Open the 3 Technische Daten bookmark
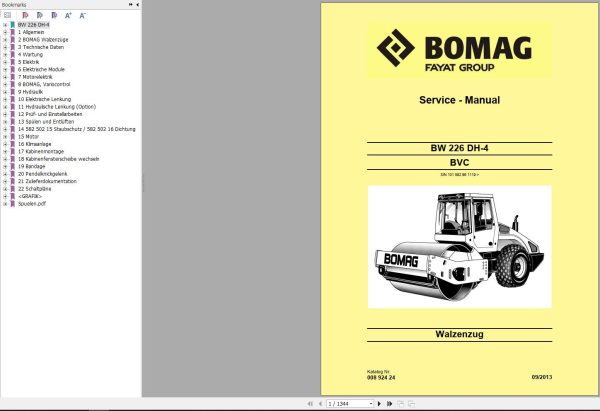 pos(41,47)
